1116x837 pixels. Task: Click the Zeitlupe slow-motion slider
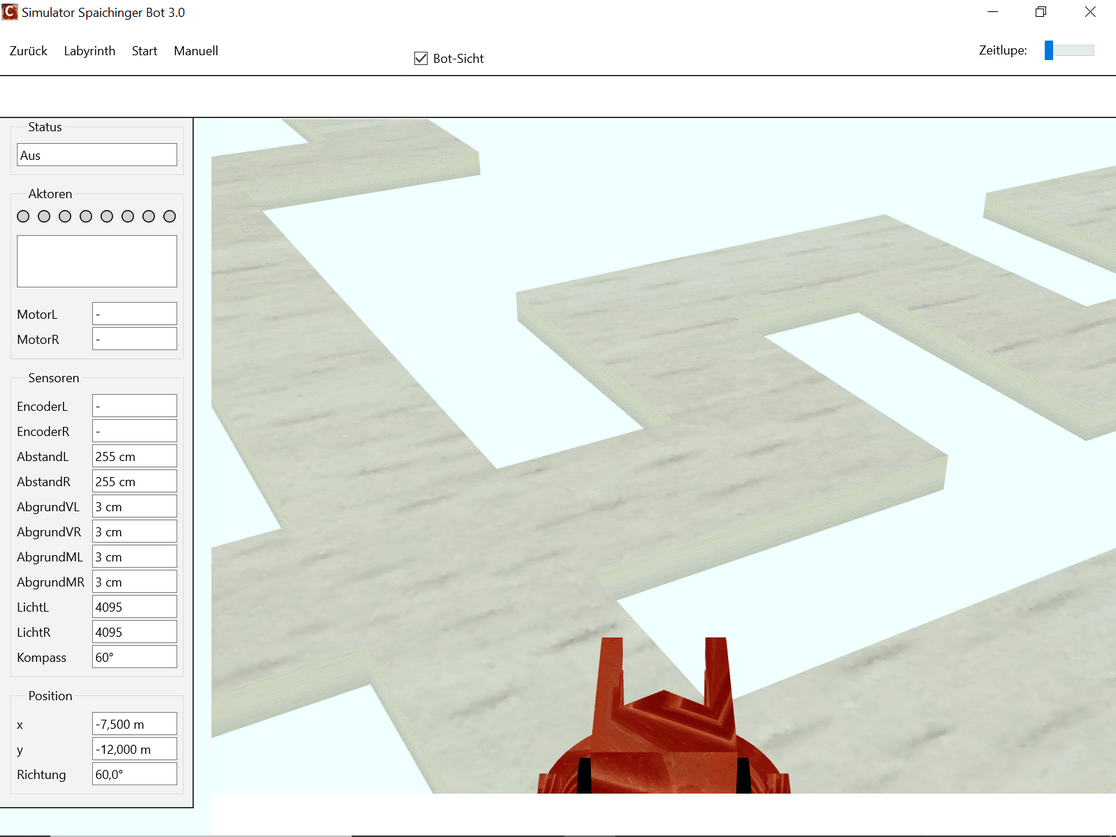coord(1068,50)
